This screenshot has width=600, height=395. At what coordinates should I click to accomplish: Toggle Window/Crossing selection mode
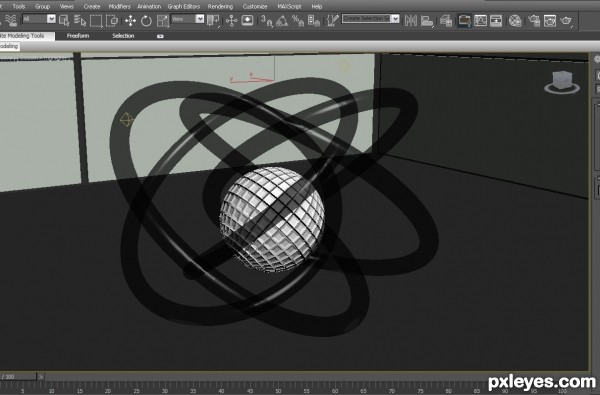[x=112, y=20]
